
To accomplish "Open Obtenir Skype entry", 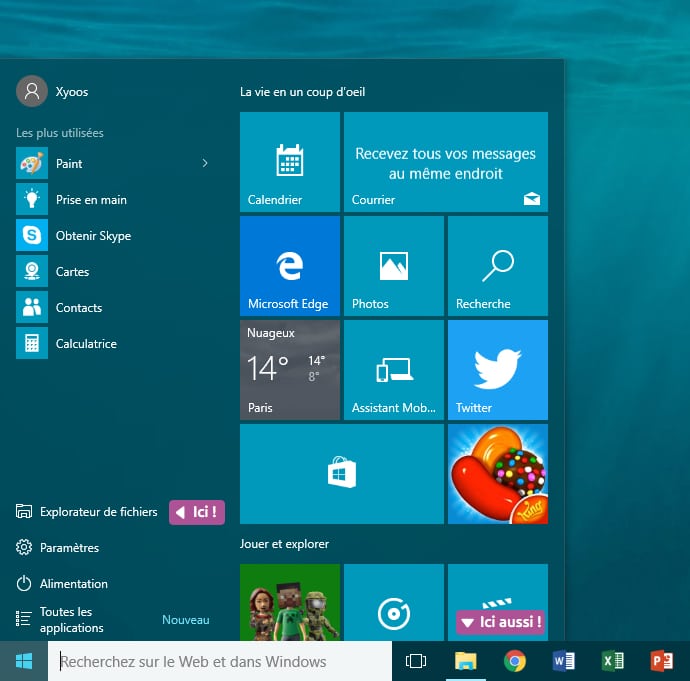I will [x=114, y=235].
